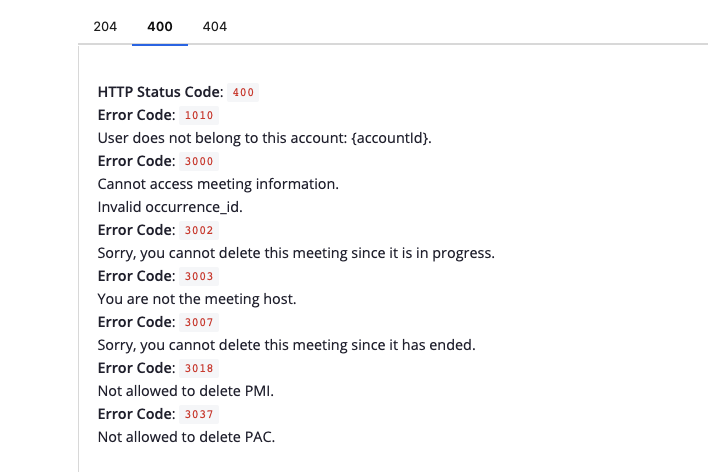The image size is (708, 472).
Task: Click the 3037 error code badge
Action: tap(199, 415)
